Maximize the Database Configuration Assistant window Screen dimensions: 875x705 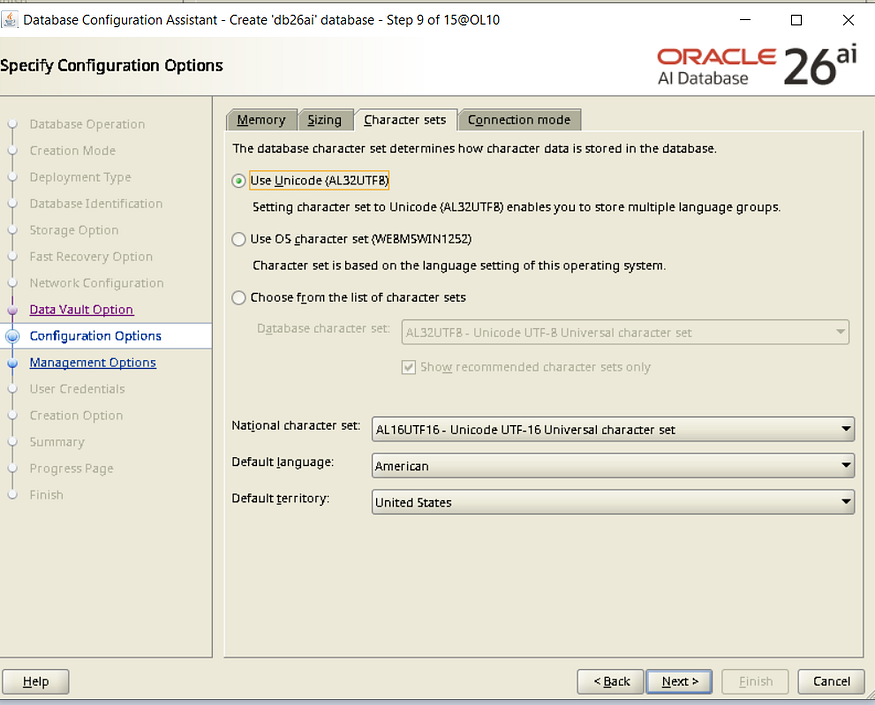click(x=796, y=20)
